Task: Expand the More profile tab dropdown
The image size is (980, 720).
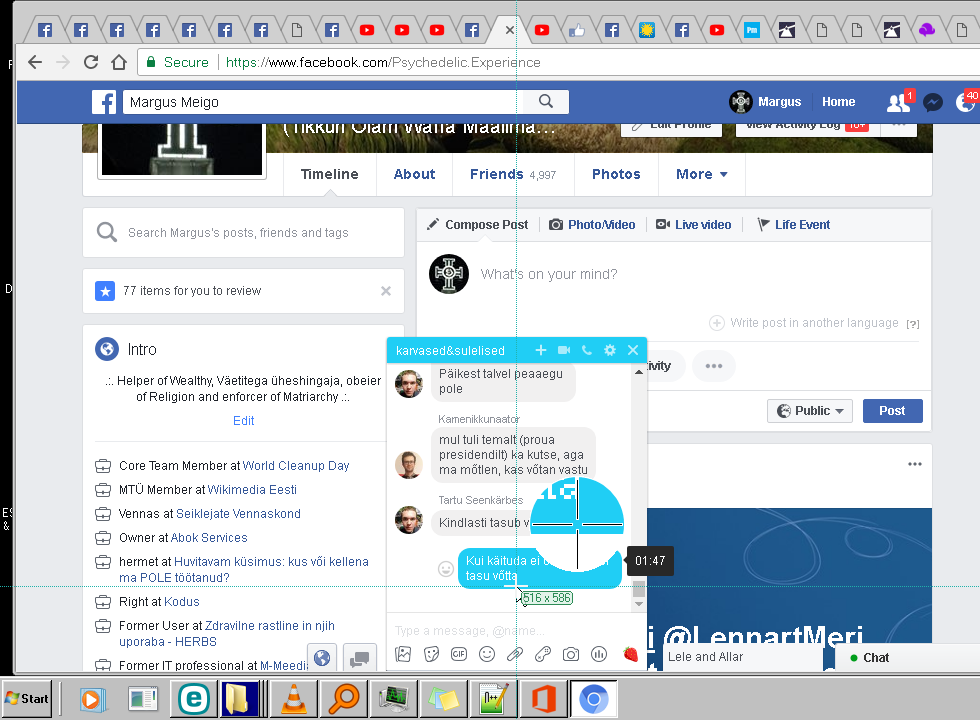Action: [x=701, y=174]
